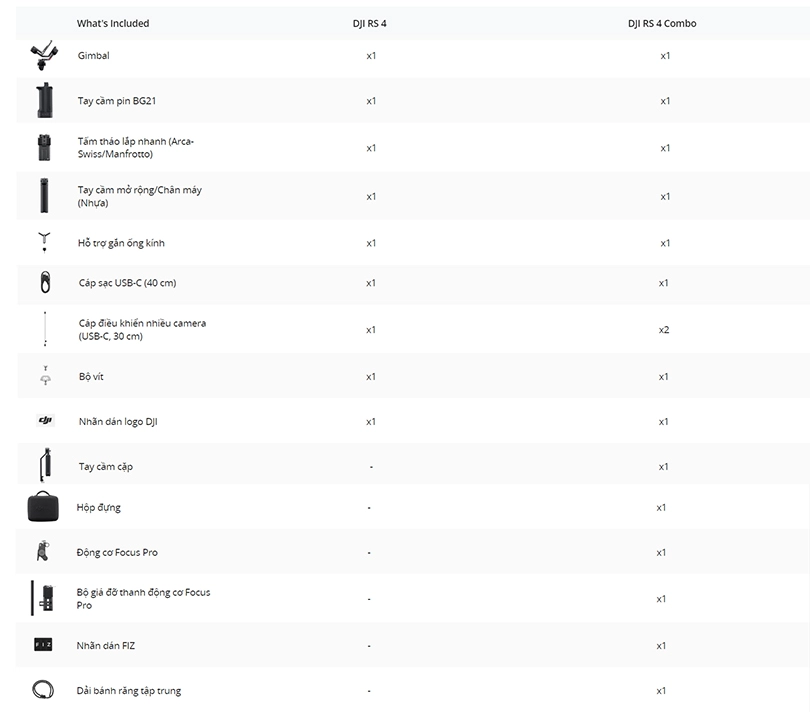810x714 pixels.
Task: Click the briefcase handle icon
Action: 44,466
